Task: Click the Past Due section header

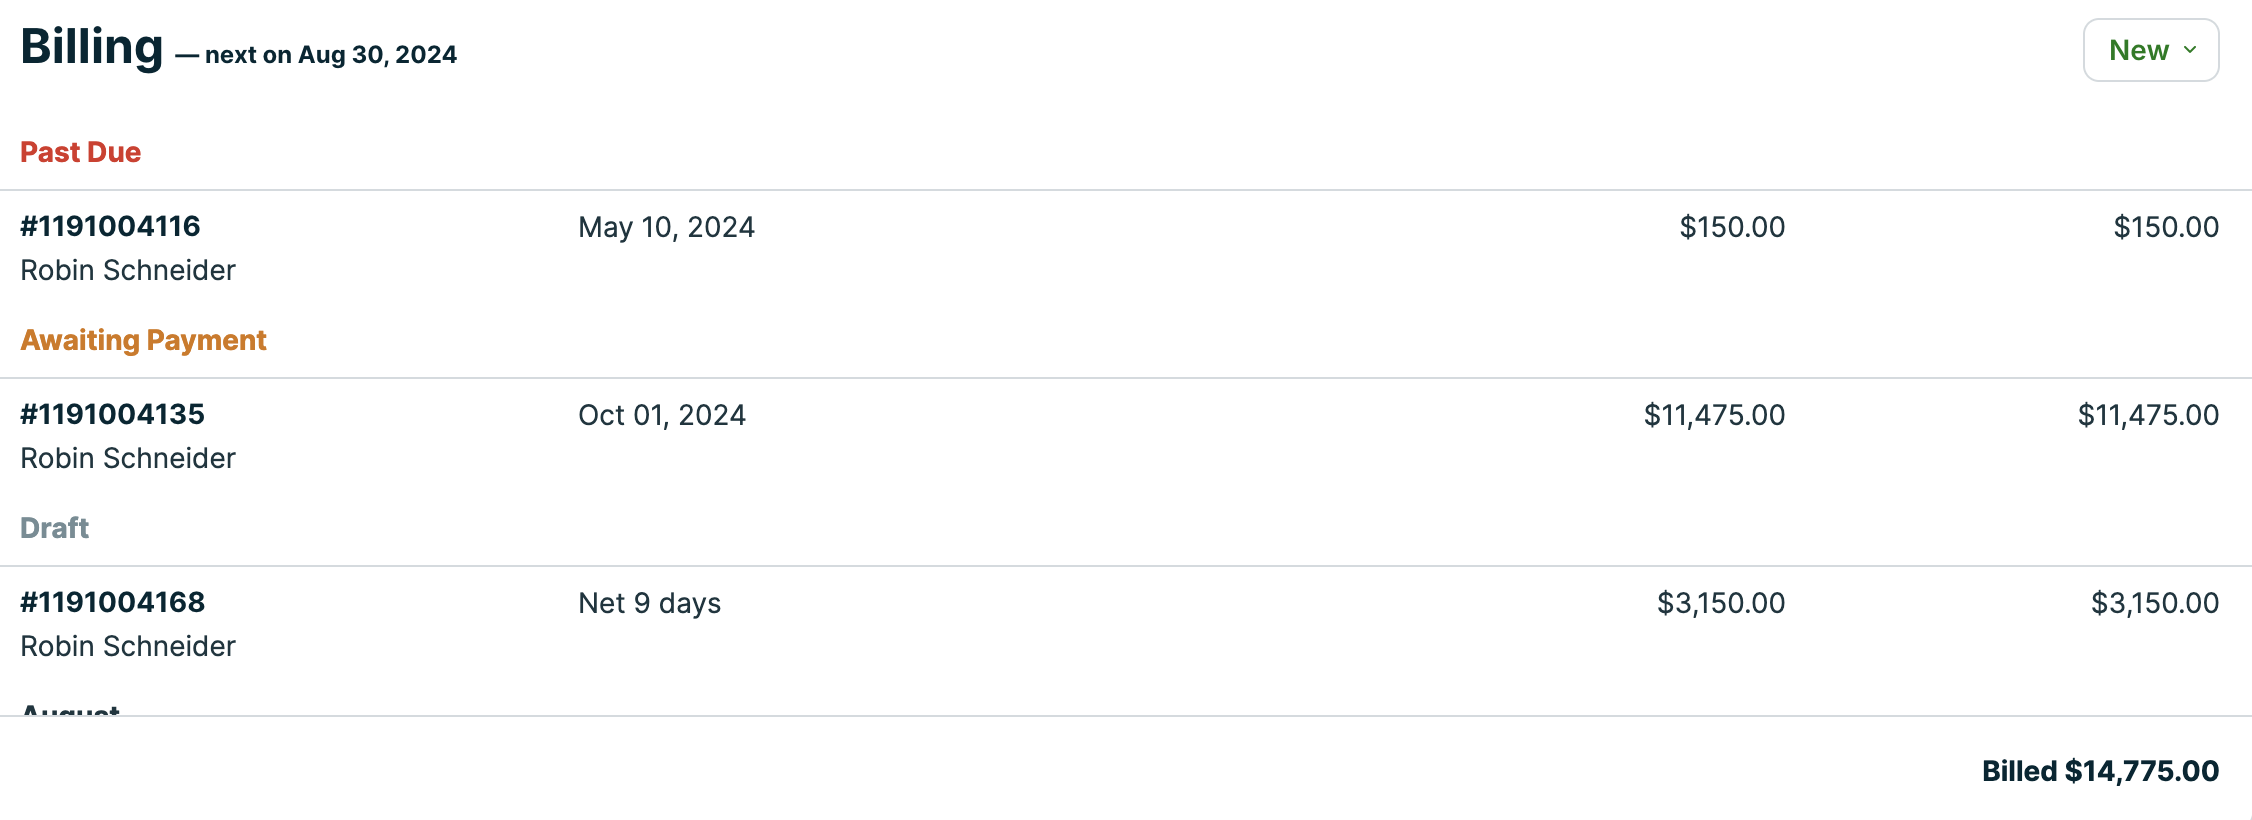Action: [x=80, y=152]
